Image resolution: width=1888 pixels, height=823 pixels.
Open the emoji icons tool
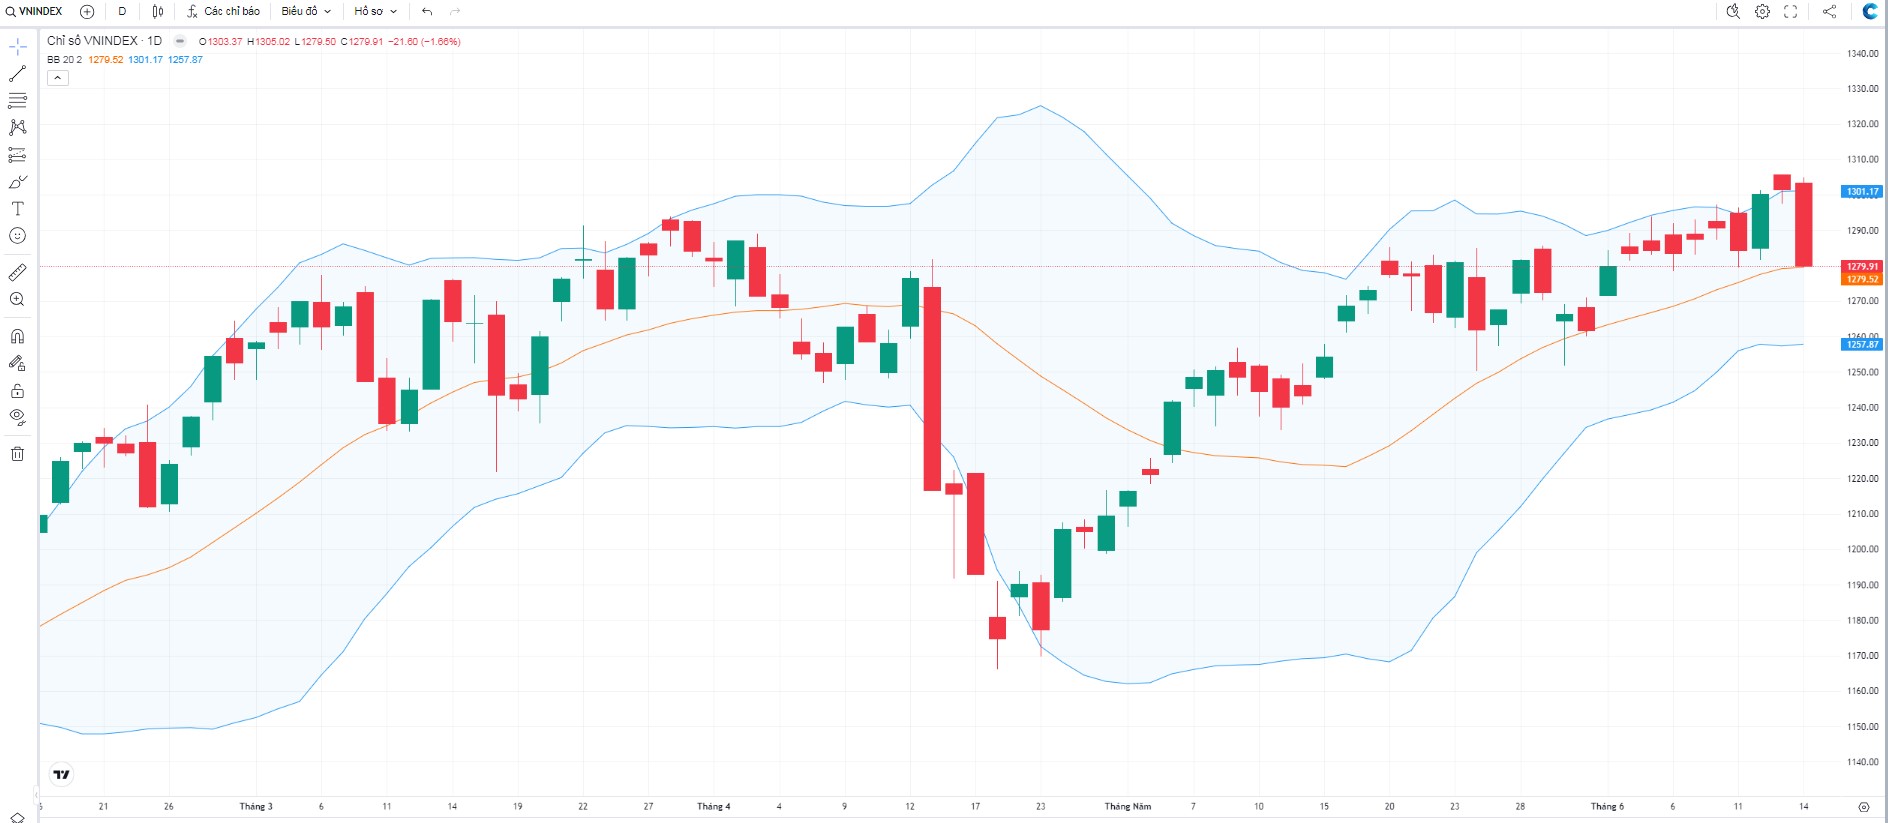(x=17, y=236)
